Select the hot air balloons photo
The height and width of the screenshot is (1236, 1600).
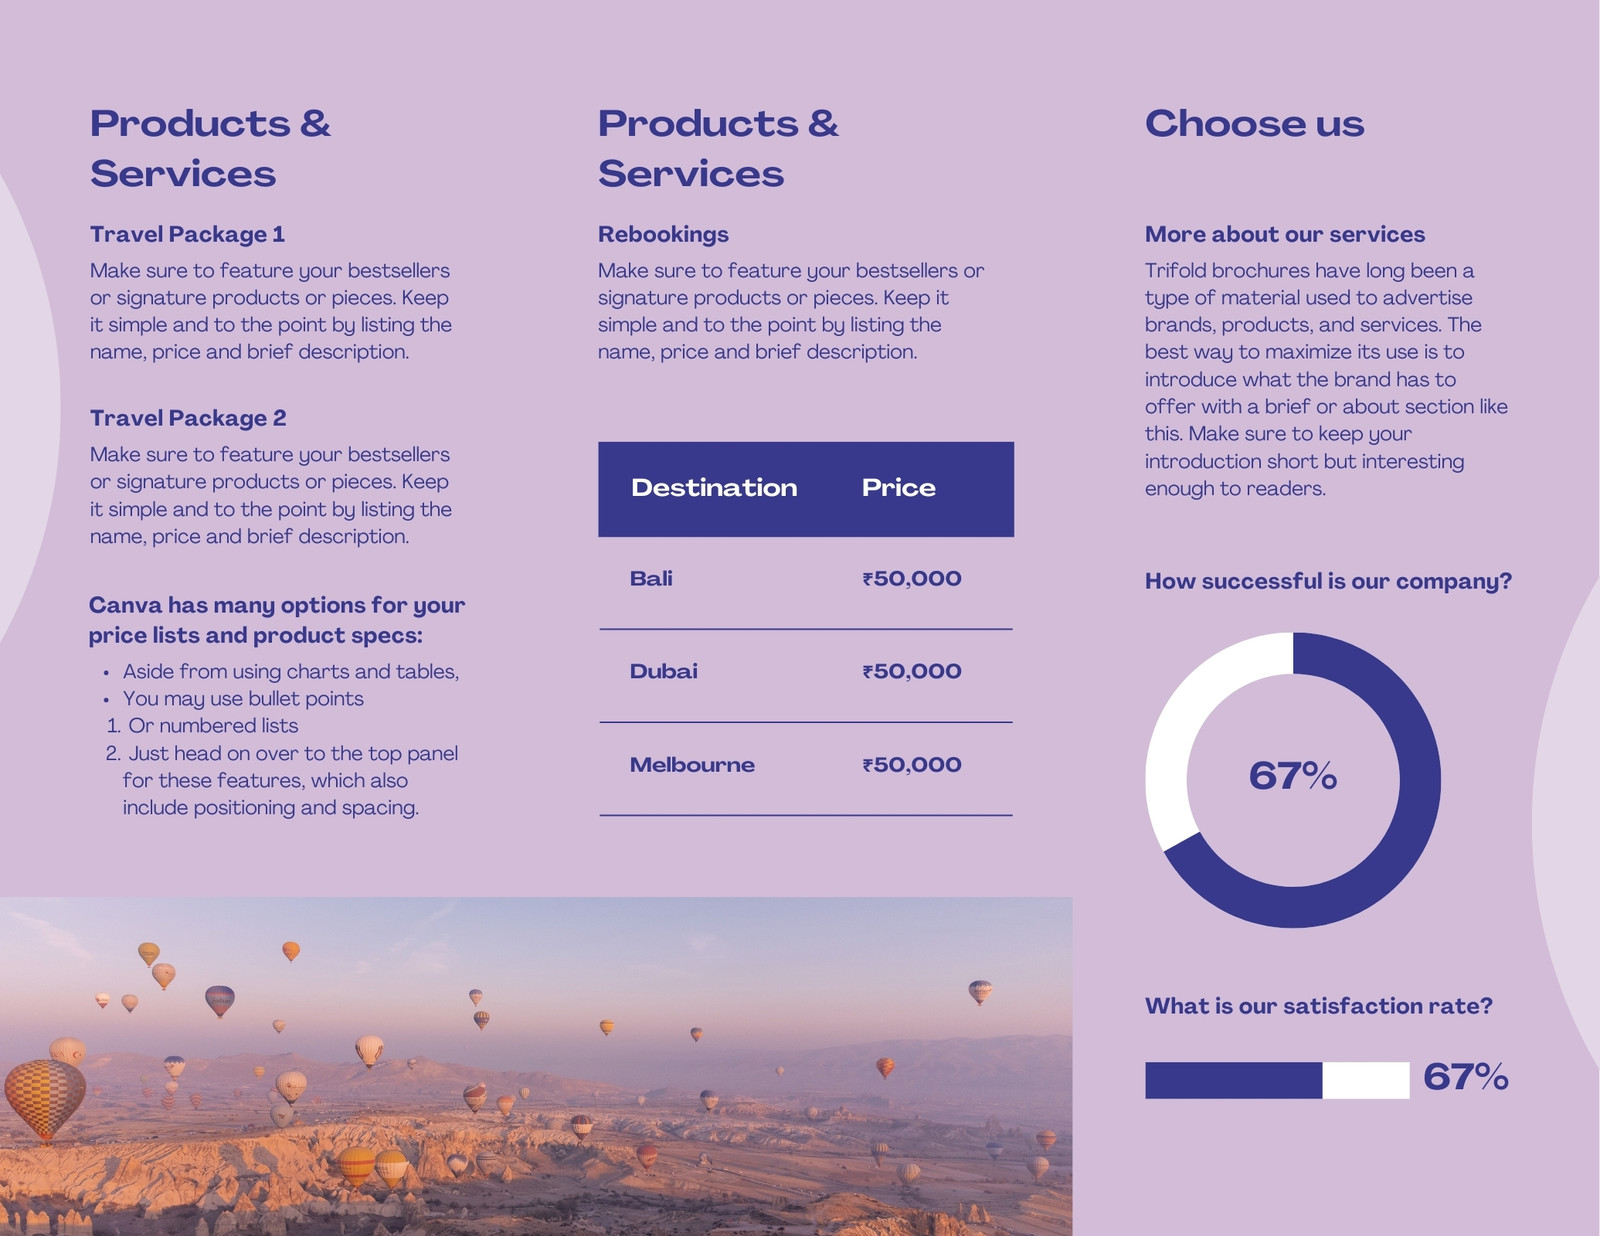click(x=536, y=1066)
